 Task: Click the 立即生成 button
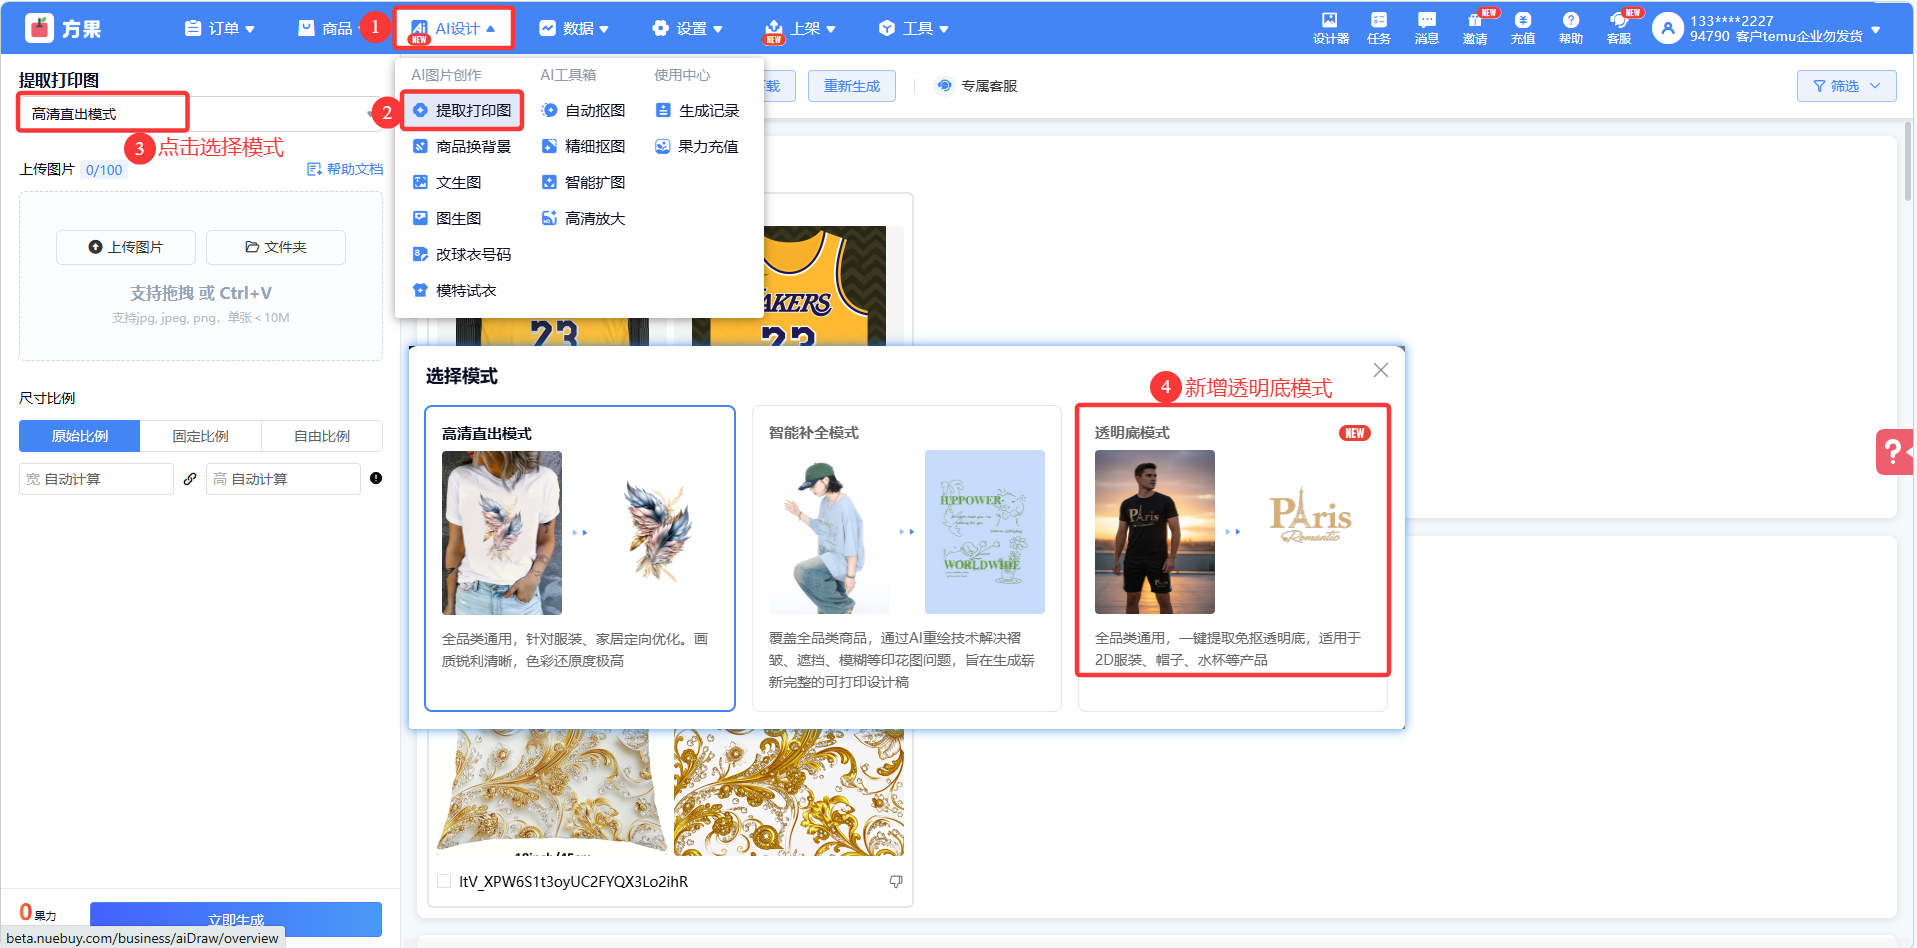pos(236,919)
